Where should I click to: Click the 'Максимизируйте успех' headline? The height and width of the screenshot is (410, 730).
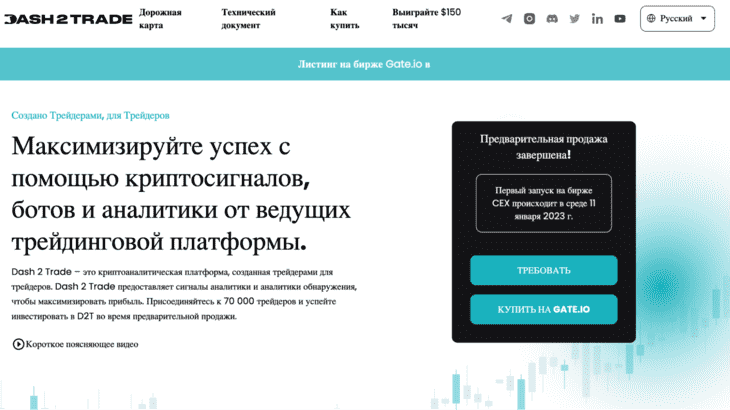(x=181, y=194)
